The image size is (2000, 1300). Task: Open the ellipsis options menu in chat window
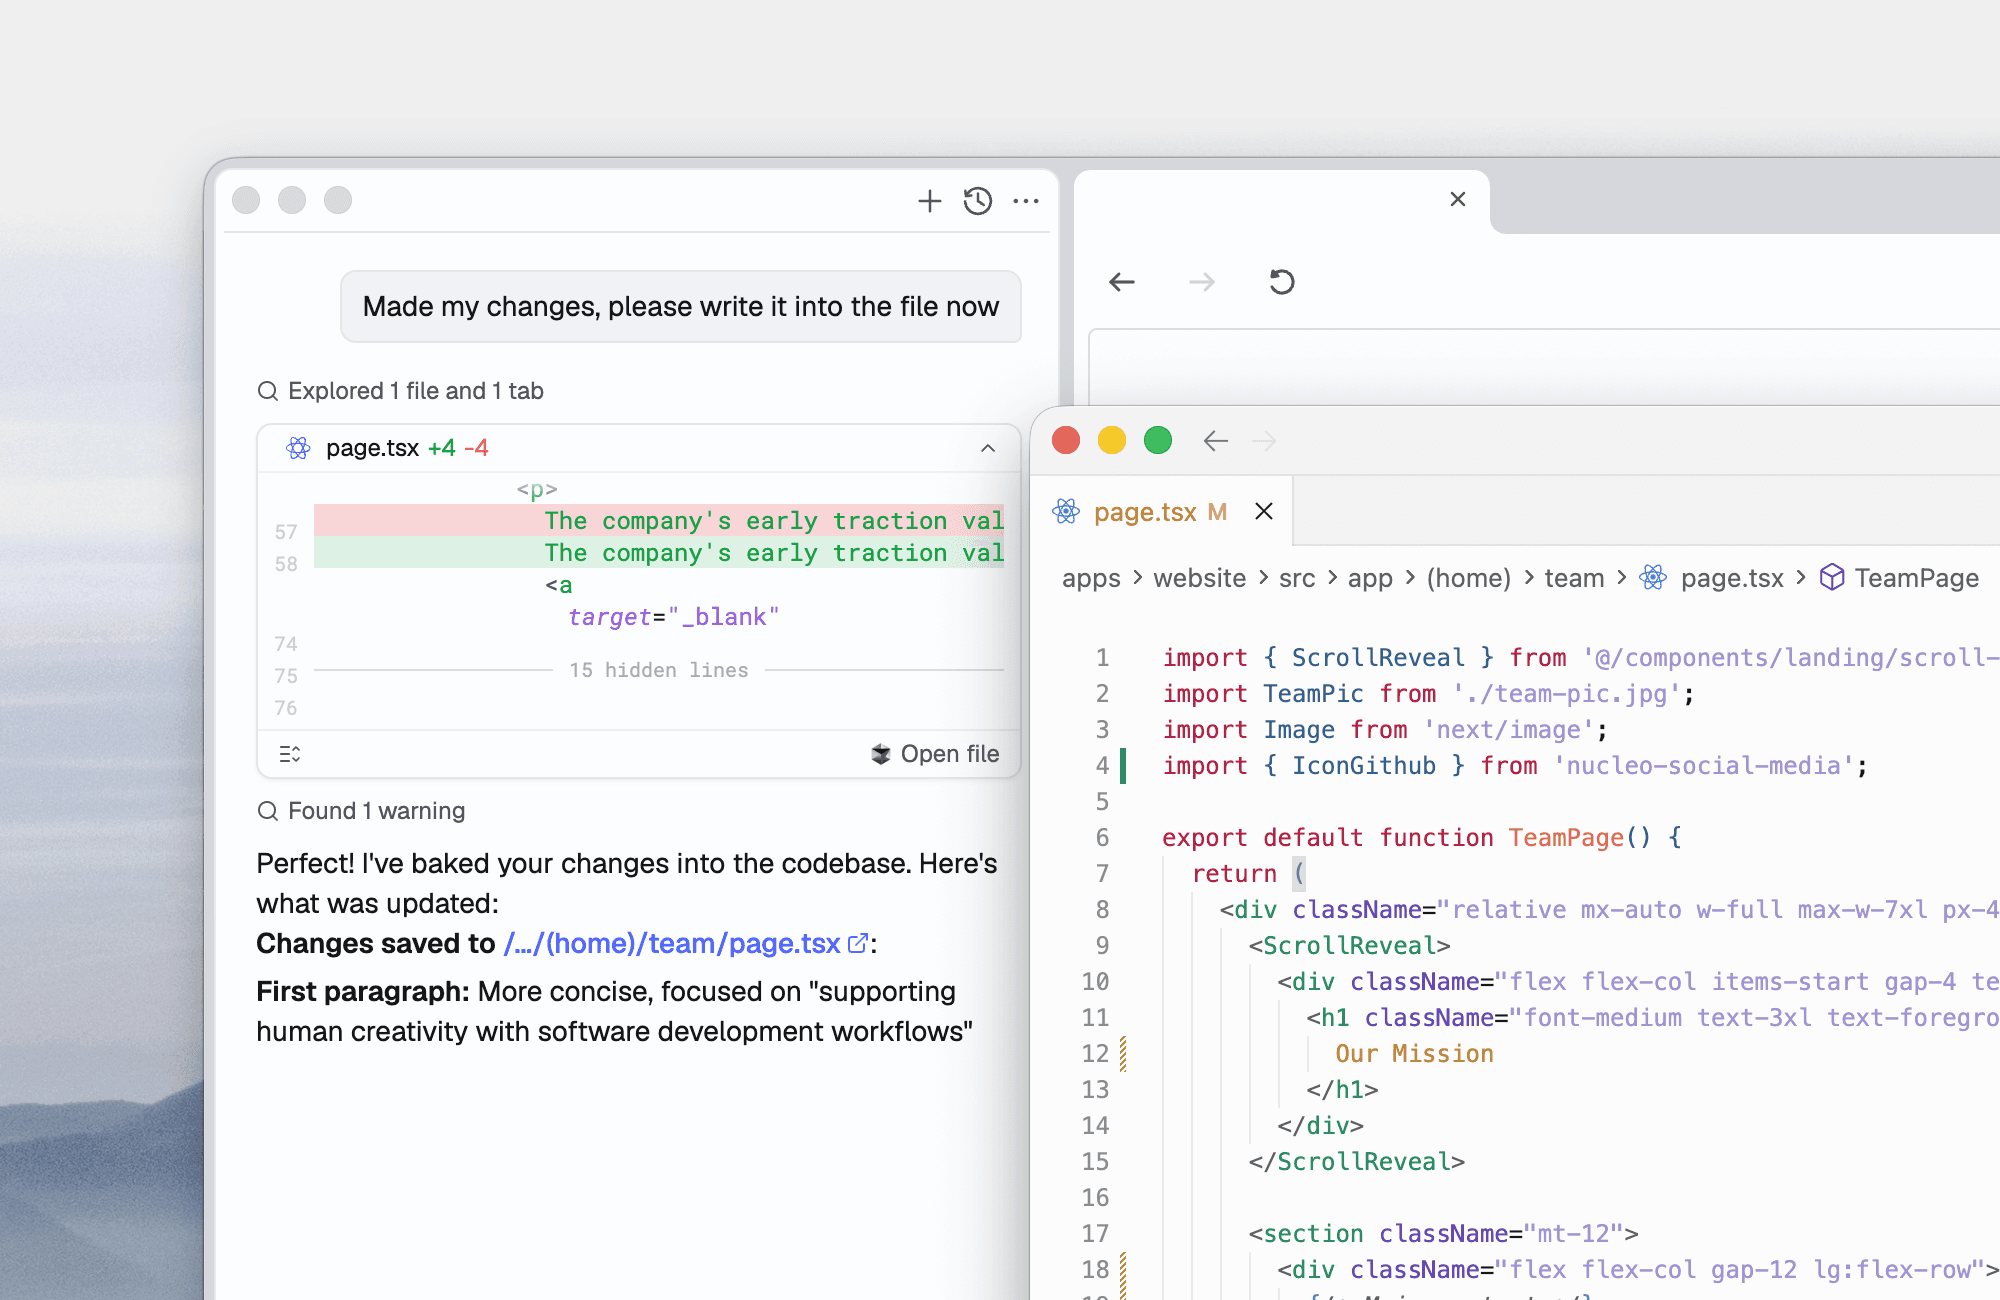tap(1026, 202)
